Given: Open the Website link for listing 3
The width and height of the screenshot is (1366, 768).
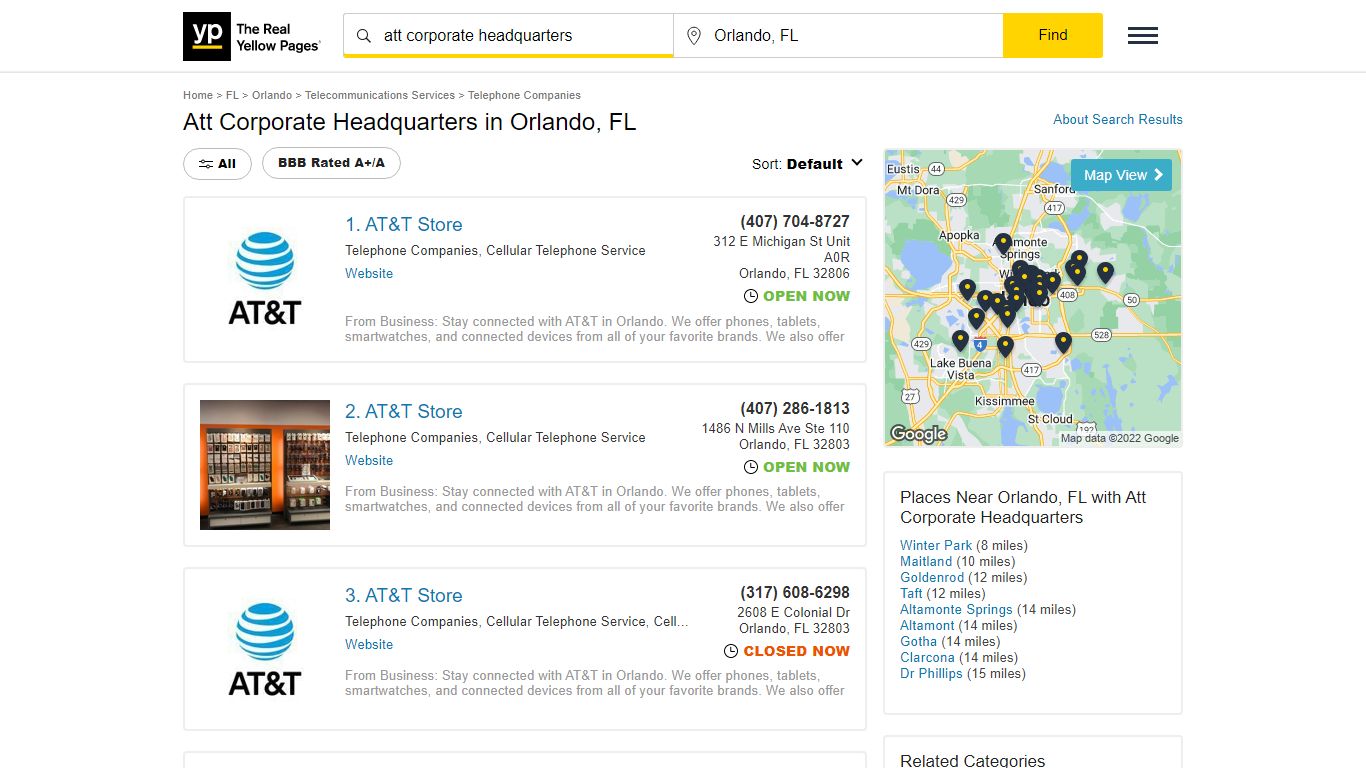Looking at the screenshot, I should click(x=369, y=645).
